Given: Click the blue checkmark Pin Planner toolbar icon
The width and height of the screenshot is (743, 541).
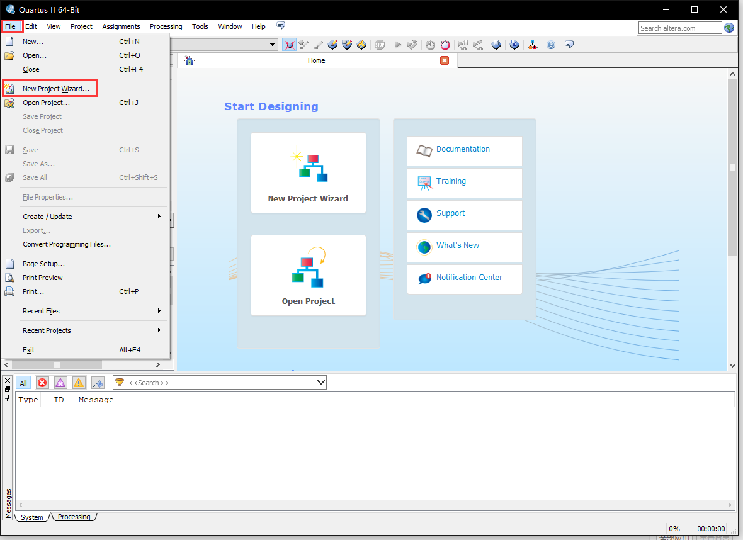Looking at the screenshot, I should pos(347,45).
